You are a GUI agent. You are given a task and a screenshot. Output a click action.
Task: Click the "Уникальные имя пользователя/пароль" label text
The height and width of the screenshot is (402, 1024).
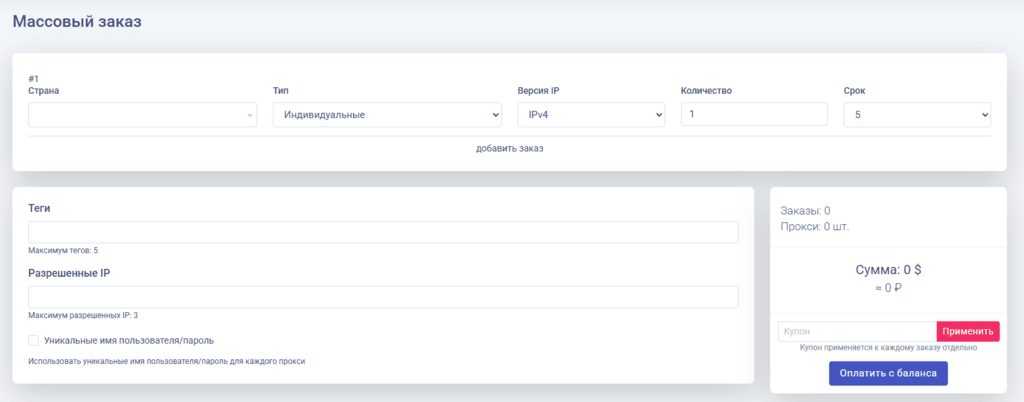(x=129, y=340)
